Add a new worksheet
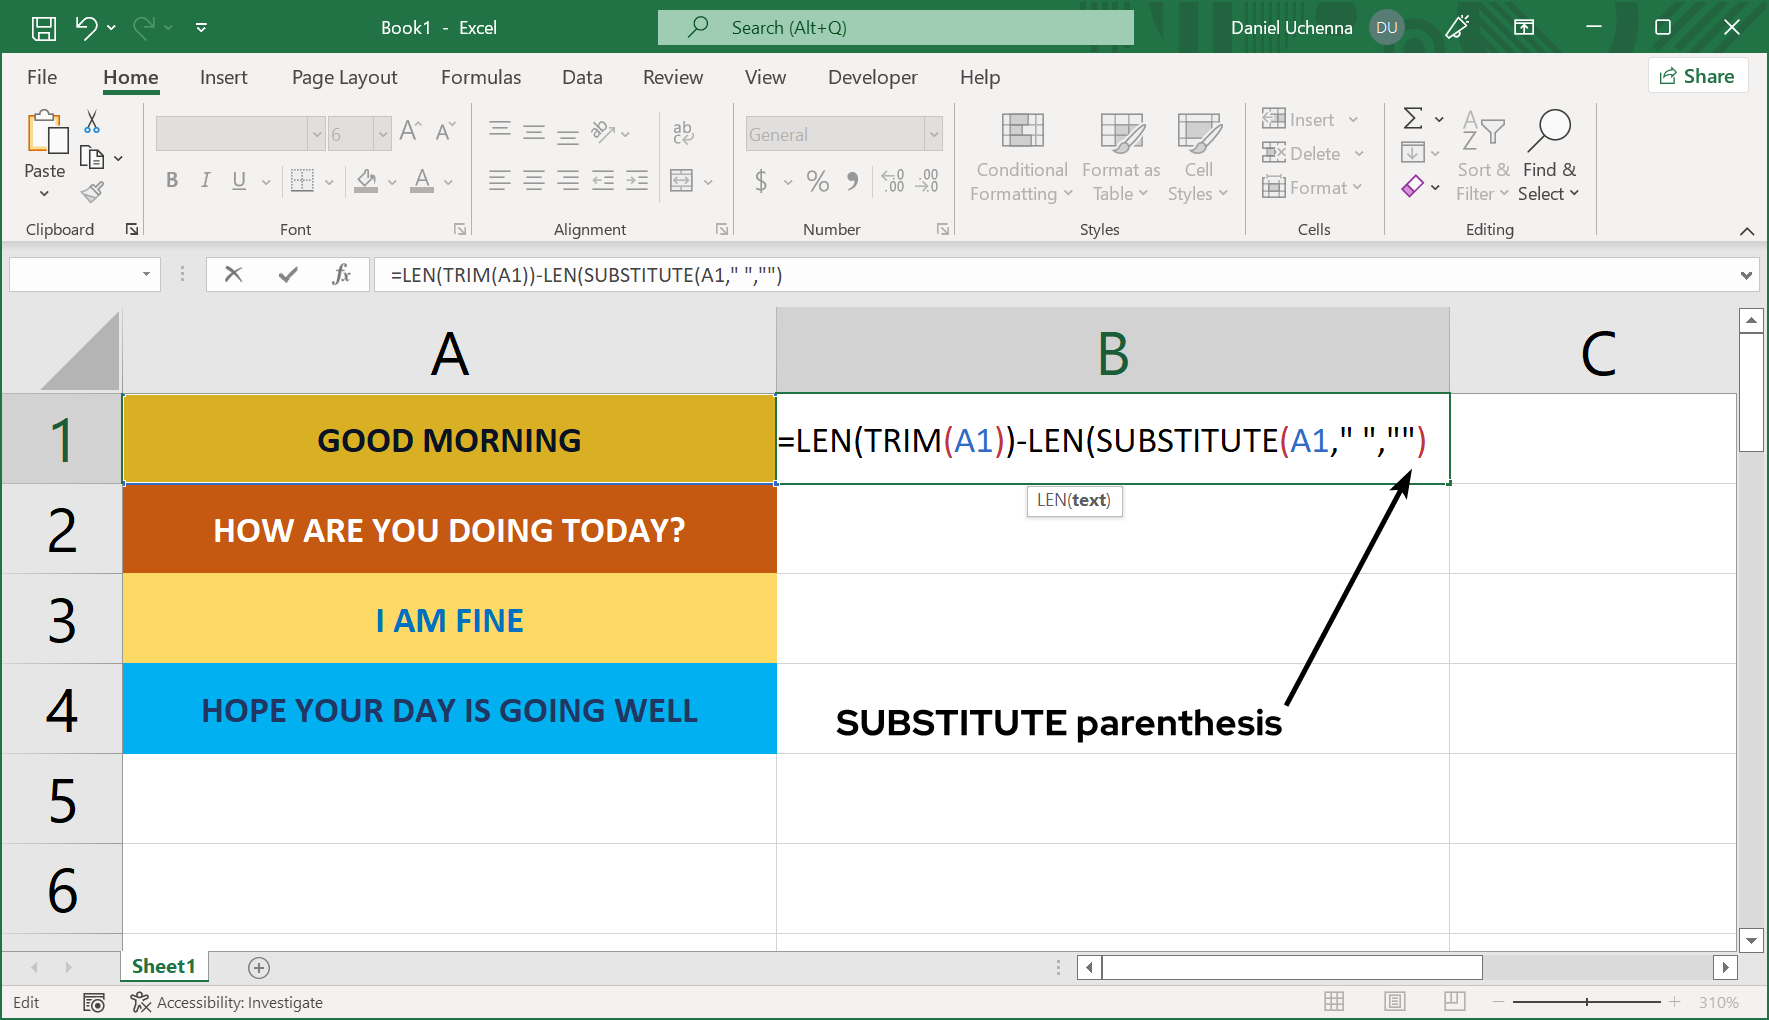 pos(258,967)
